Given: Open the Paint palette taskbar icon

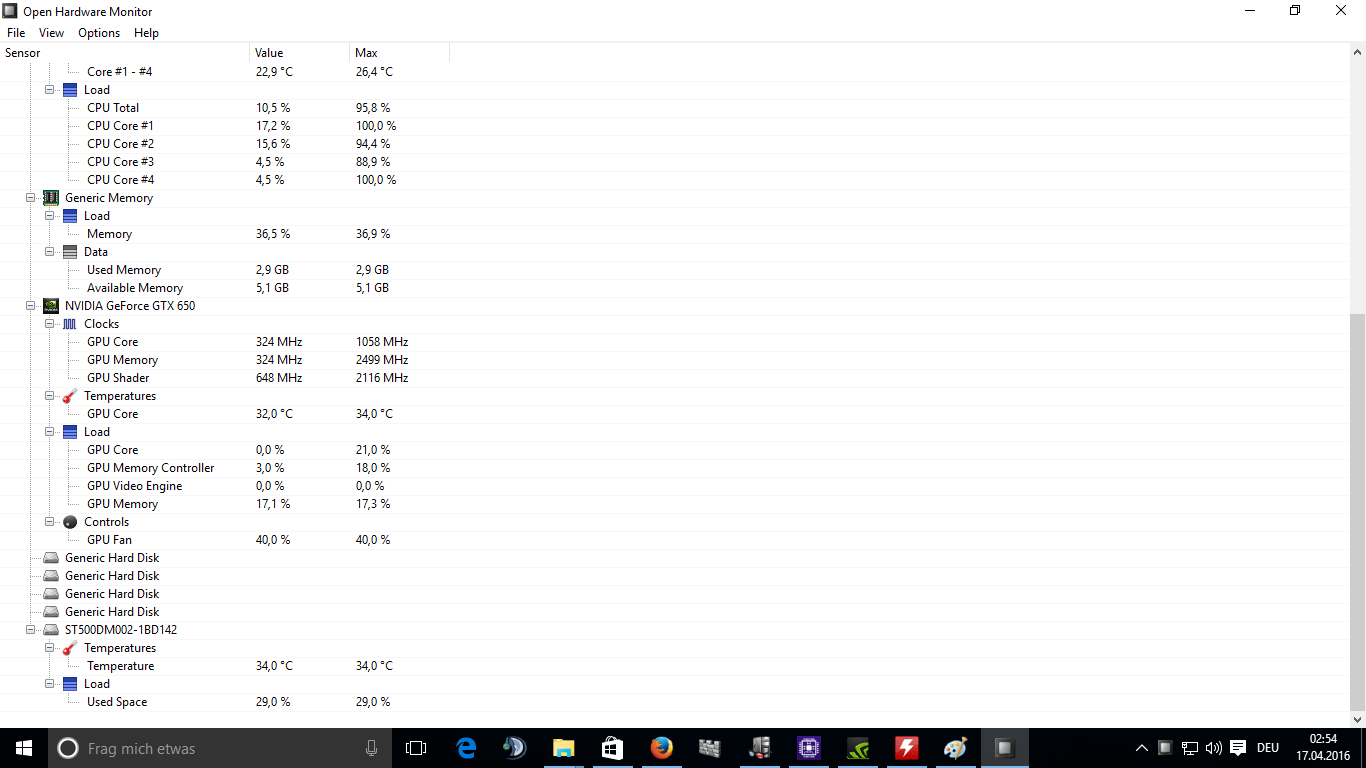Looking at the screenshot, I should (955, 748).
